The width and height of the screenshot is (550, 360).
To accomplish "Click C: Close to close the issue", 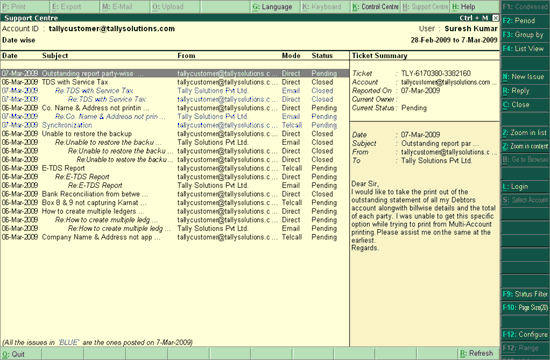I will (x=525, y=105).
